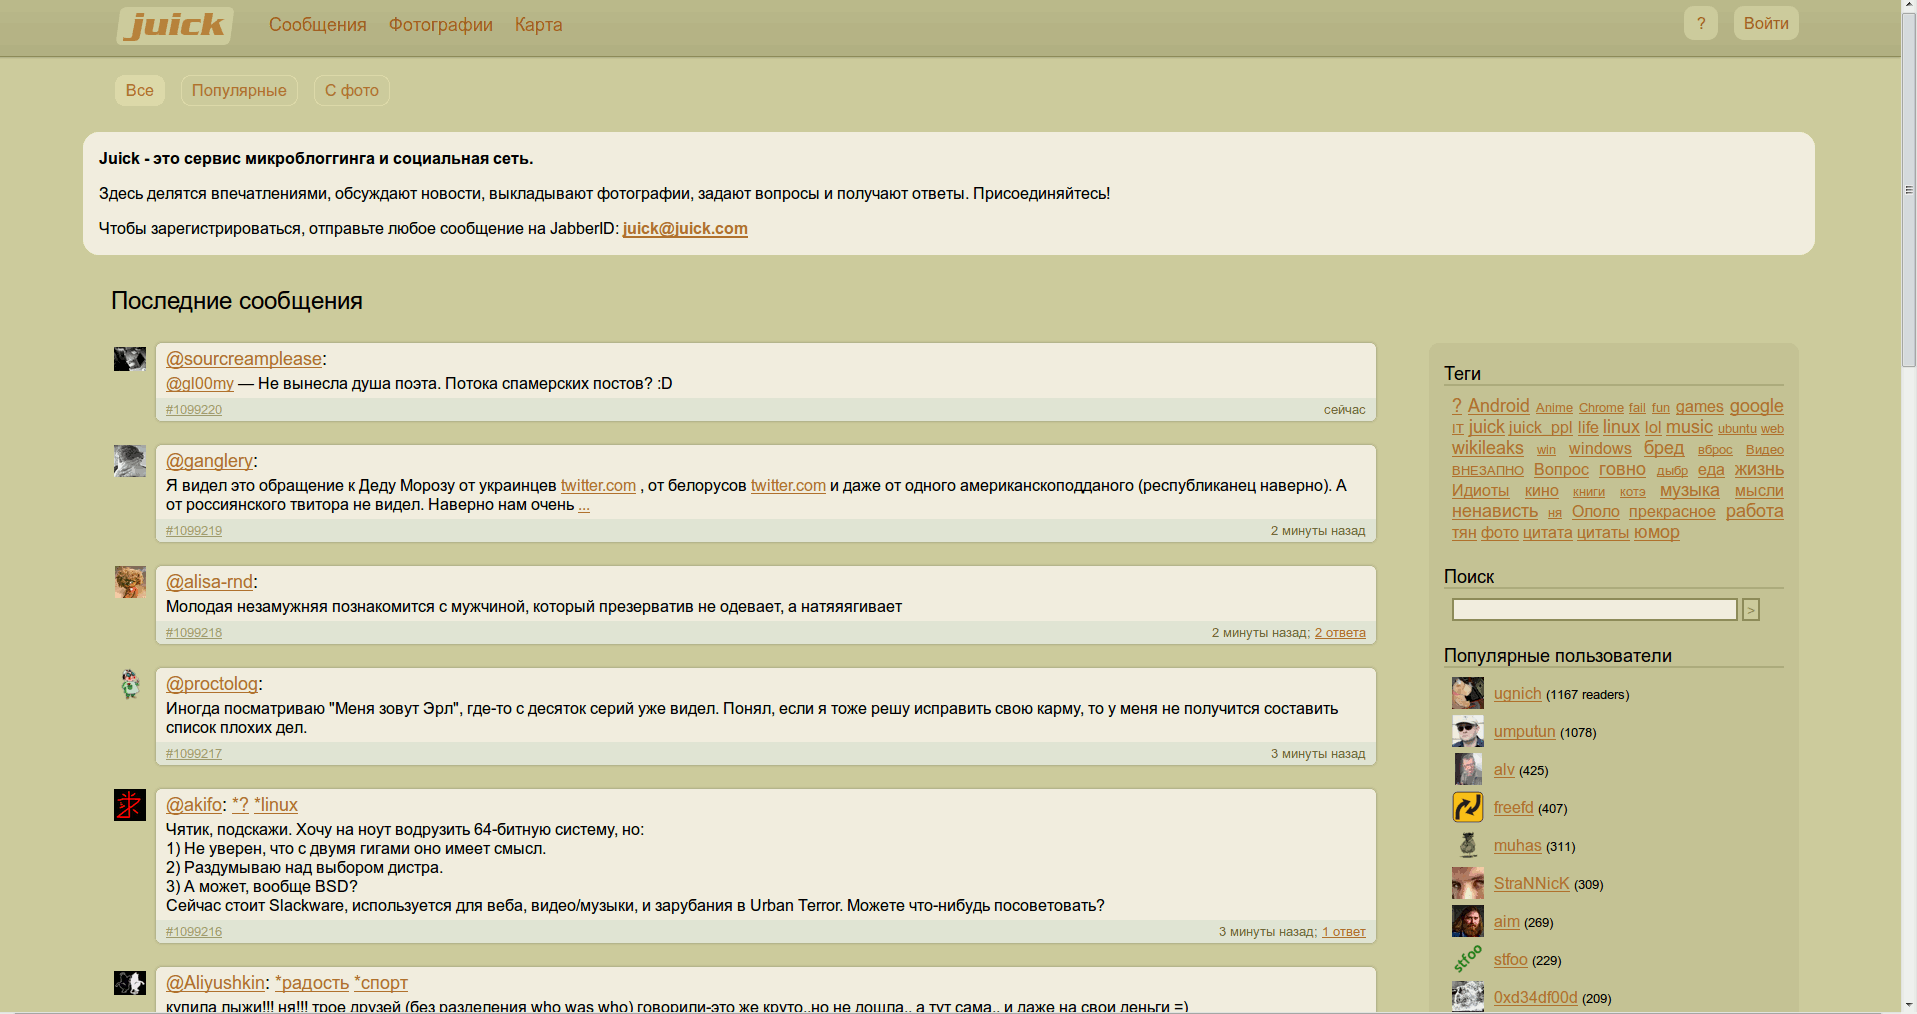Select the Все filter tab
Screen dimensions: 1917x1014
coord(140,90)
